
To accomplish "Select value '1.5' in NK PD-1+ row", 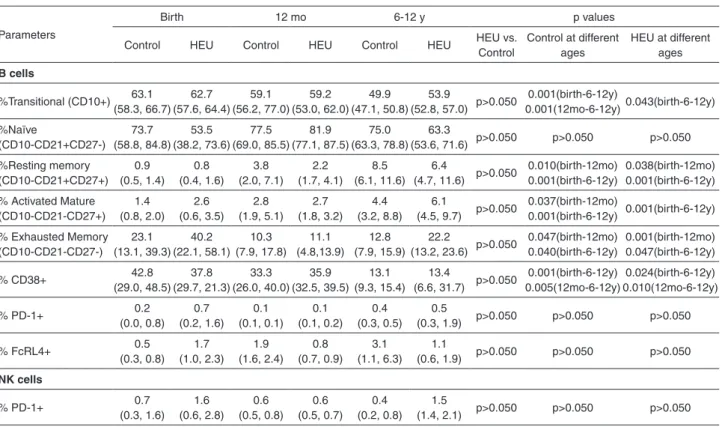I will point(439,400).
